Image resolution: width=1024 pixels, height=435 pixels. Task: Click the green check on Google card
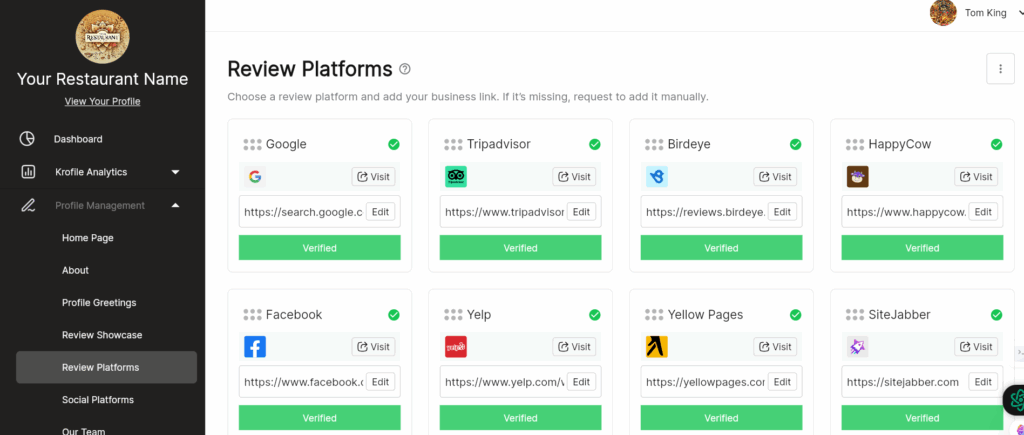point(394,144)
